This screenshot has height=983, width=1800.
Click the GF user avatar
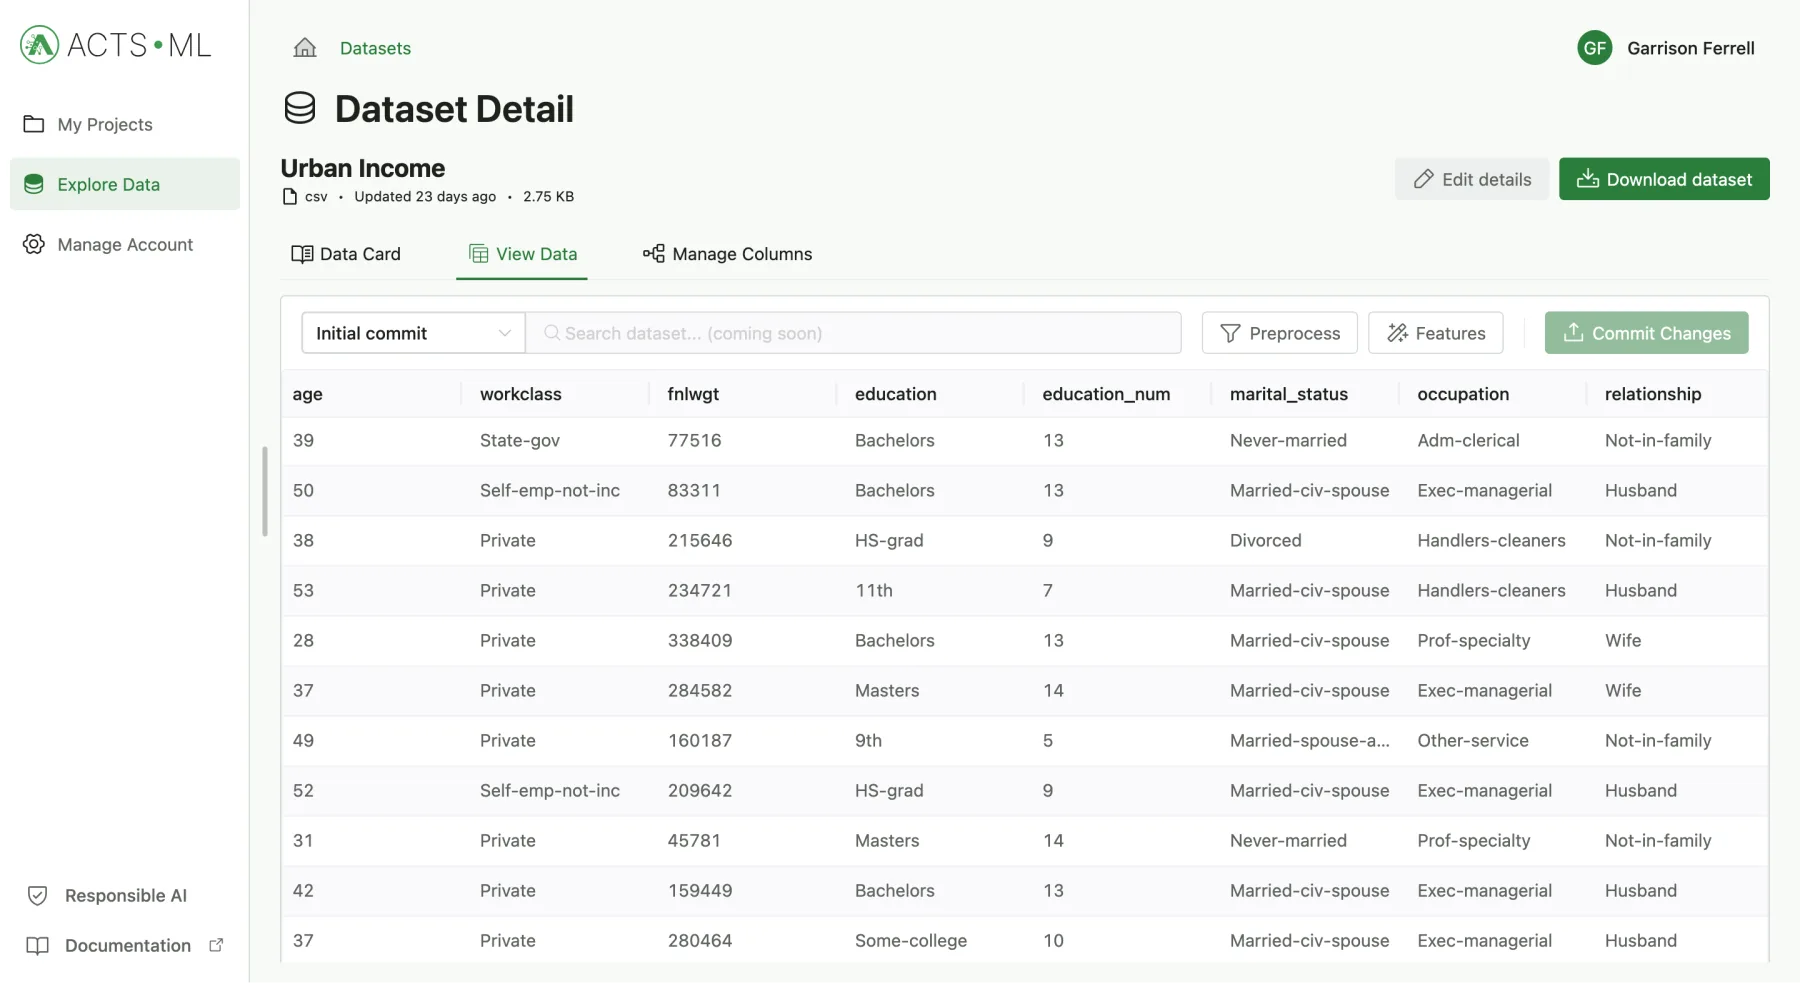(x=1595, y=48)
